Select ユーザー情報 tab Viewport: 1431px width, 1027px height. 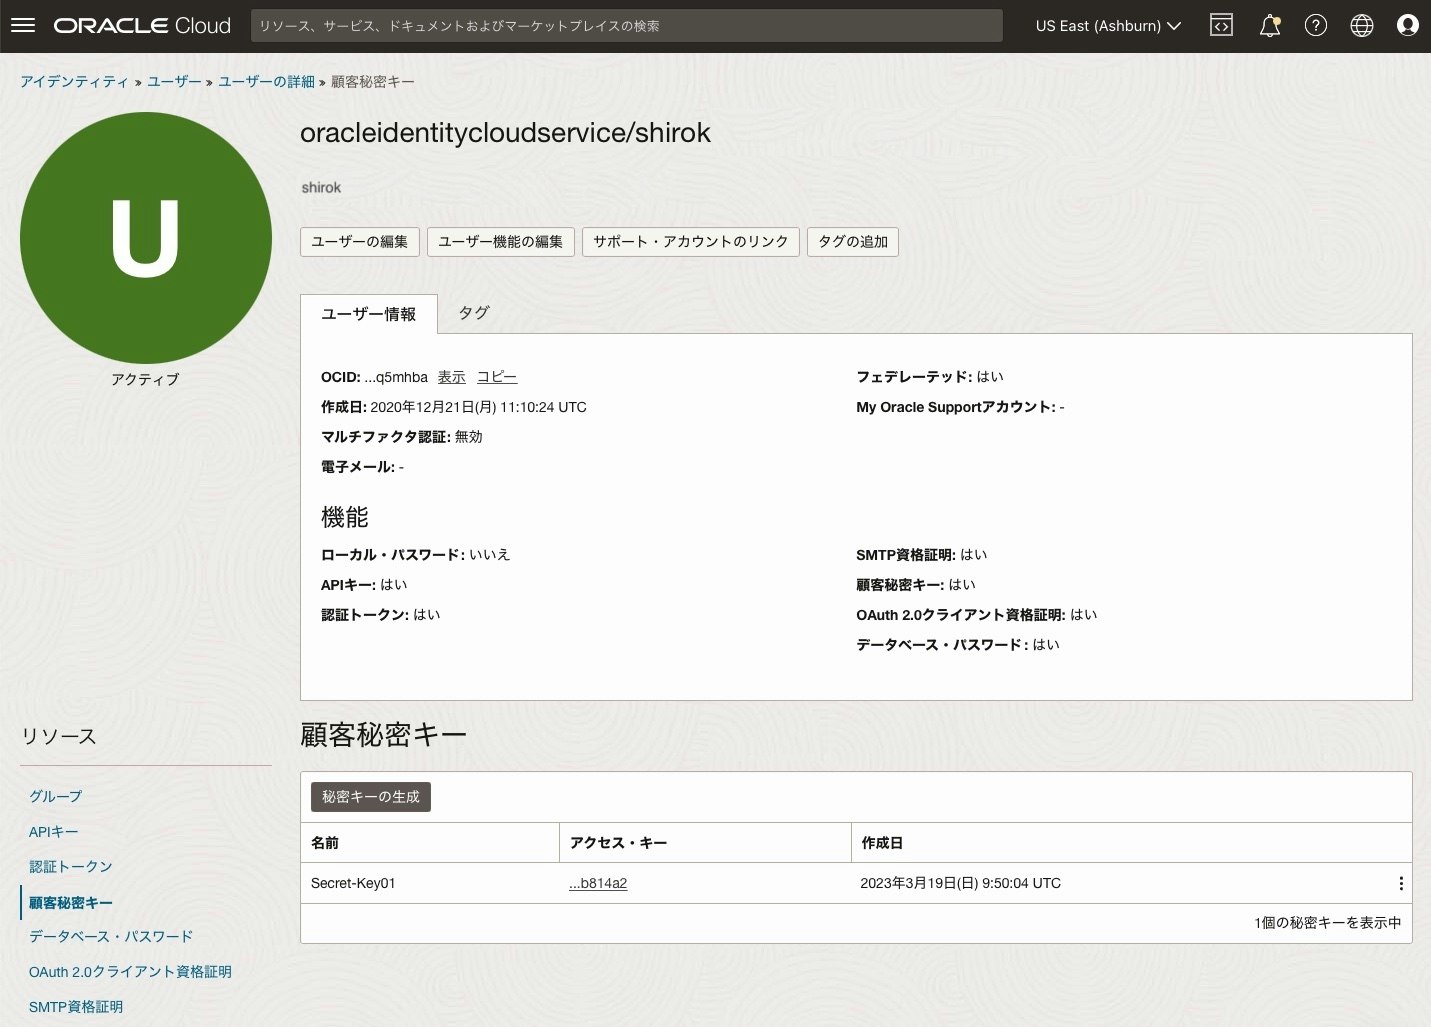[x=368, y=314]
